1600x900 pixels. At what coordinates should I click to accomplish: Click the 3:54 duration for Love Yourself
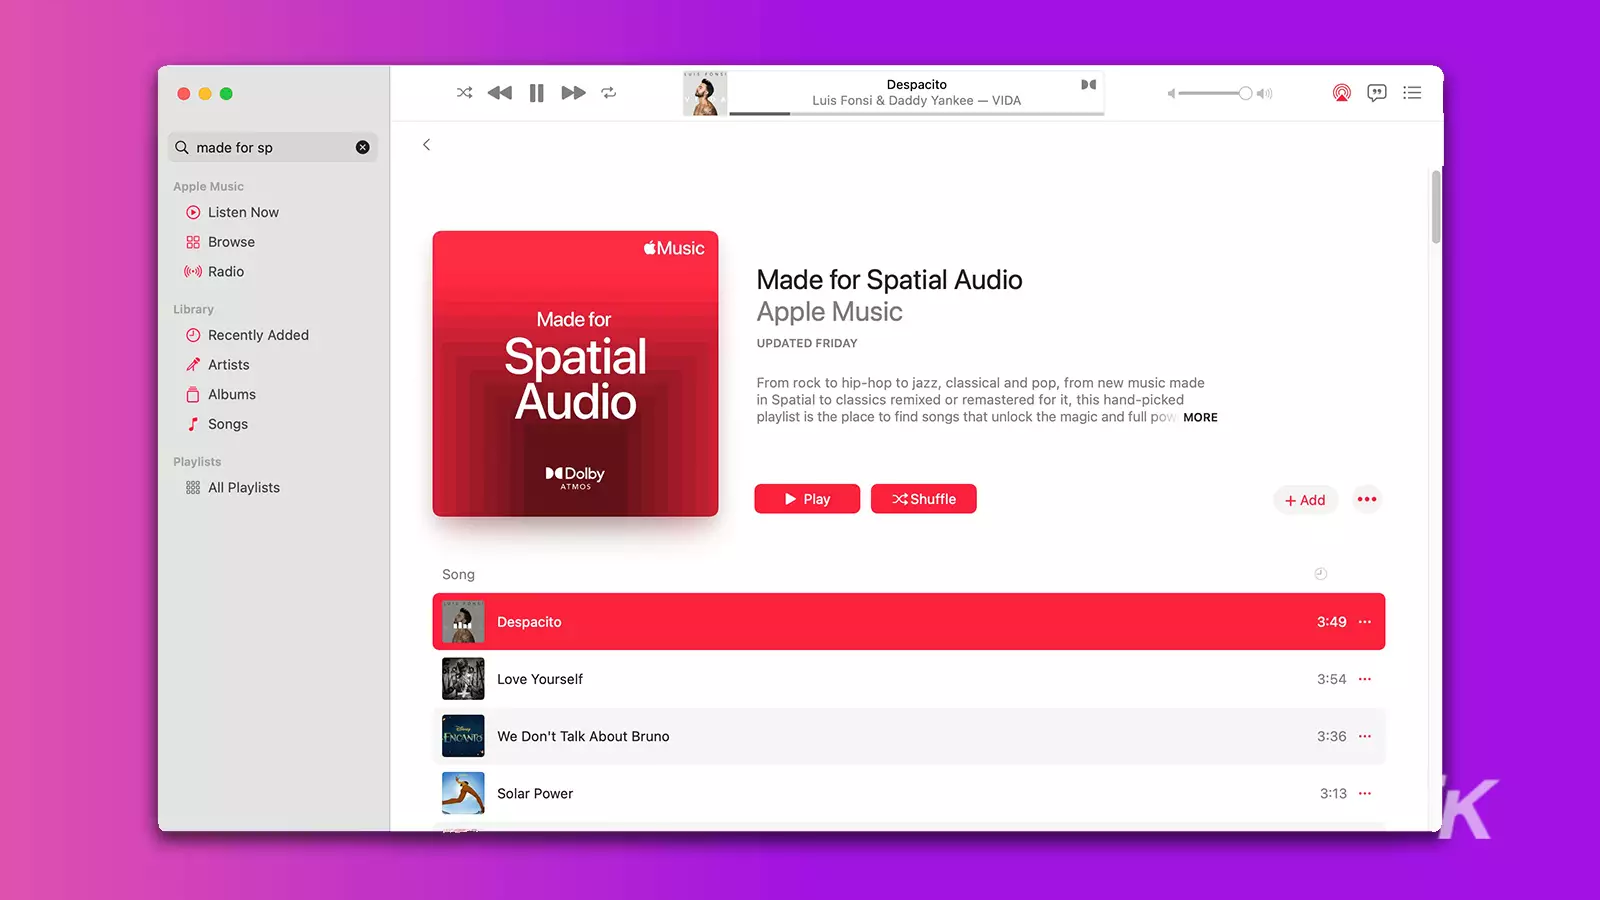tap(1331, 679)
